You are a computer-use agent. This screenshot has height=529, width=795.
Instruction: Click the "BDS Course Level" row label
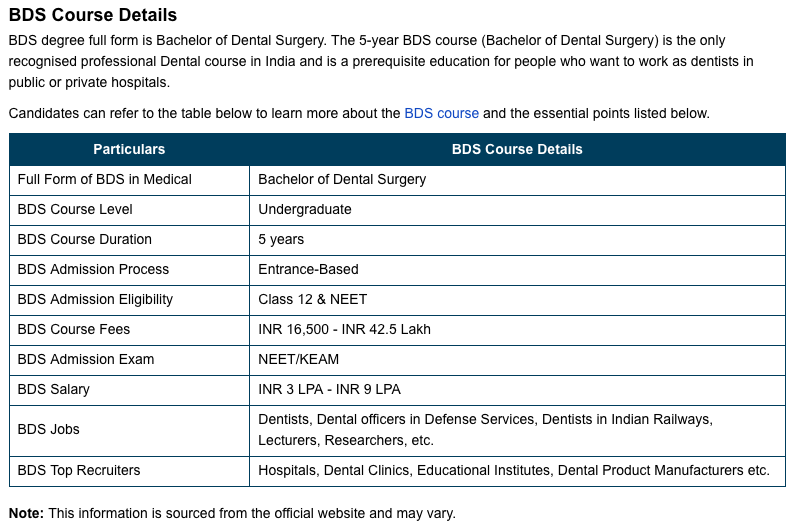pyautogui.click(x=75, y=209)
